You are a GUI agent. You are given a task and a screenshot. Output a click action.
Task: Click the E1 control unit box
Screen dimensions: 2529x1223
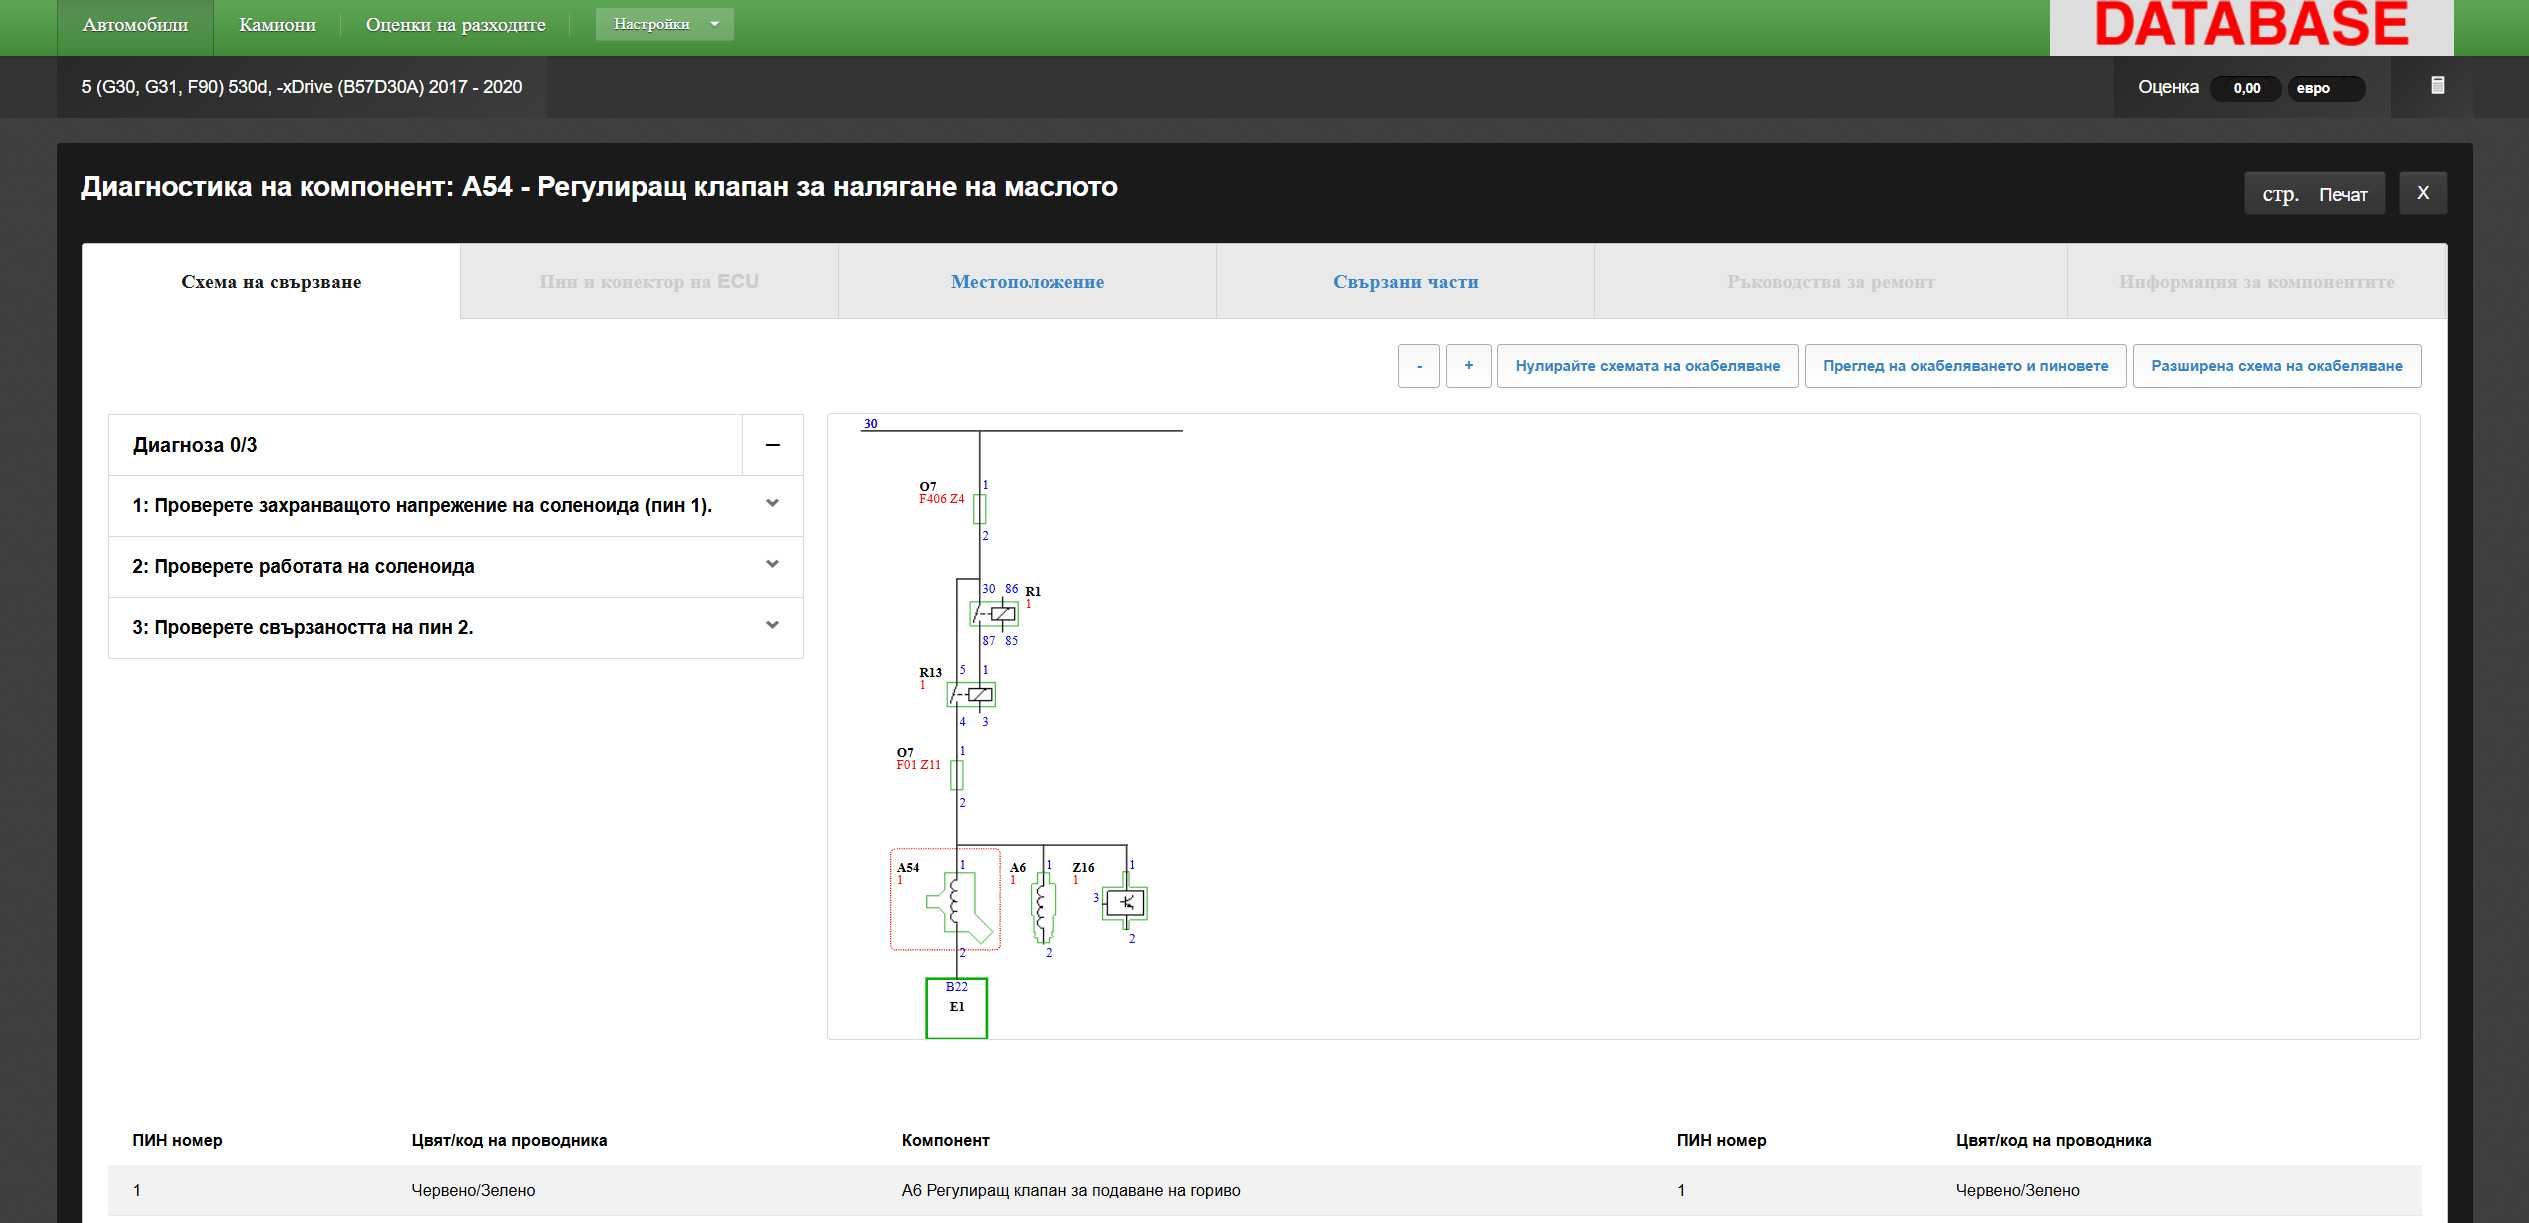click(956, 1008)
